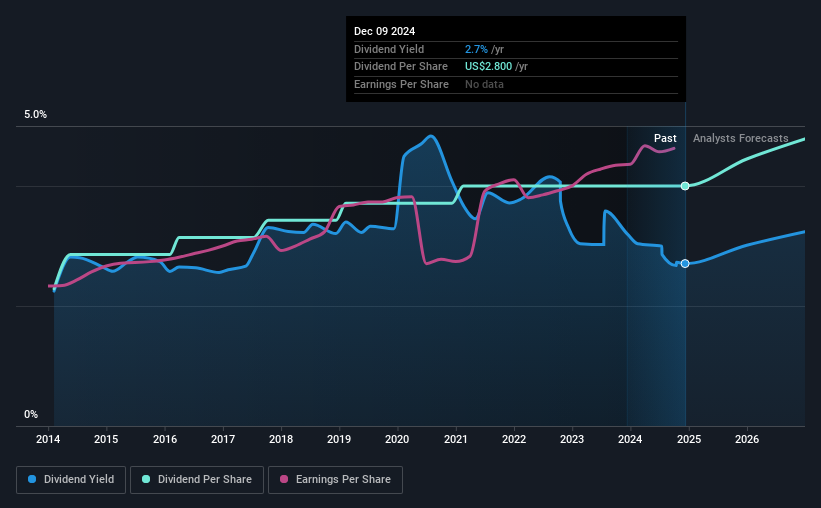Click the 'Dividend Yield' tooltip row label

pyautogui.click(x=389, y=49)
